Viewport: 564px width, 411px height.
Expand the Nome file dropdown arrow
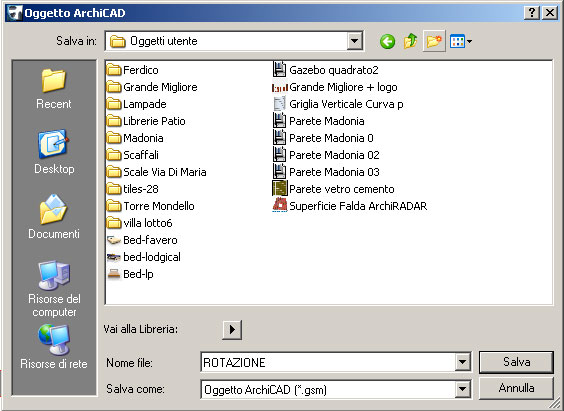click(463, 362)
